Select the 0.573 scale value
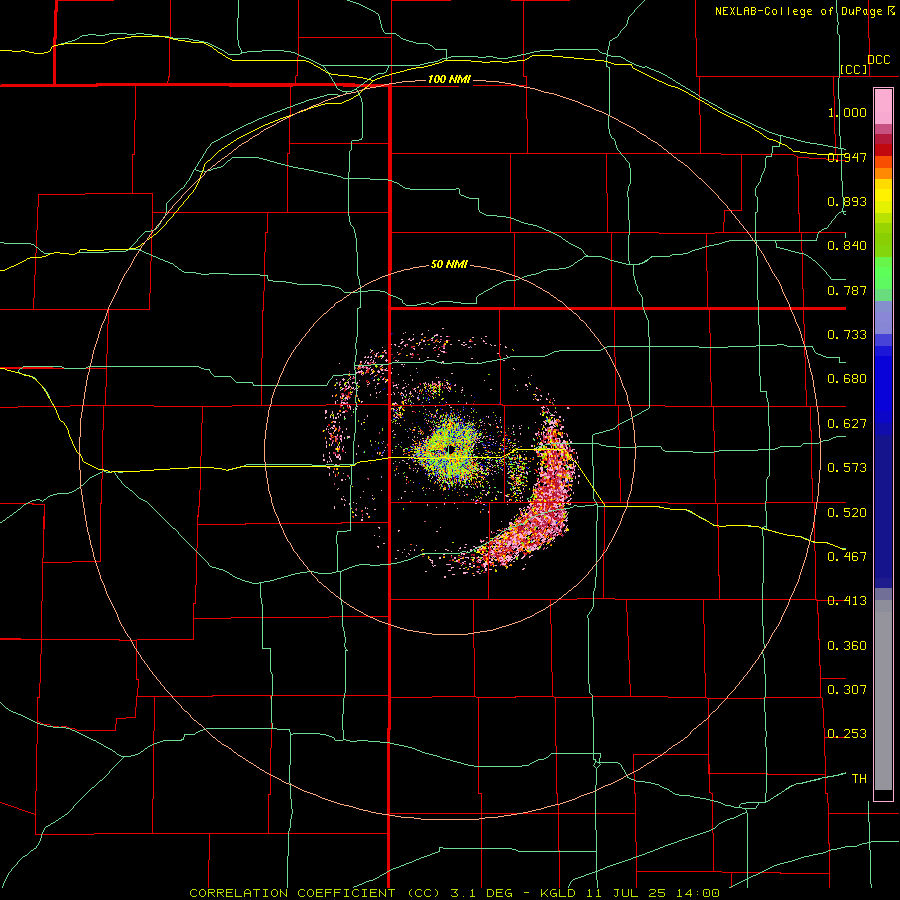900x900 pixels. point(847,468)
